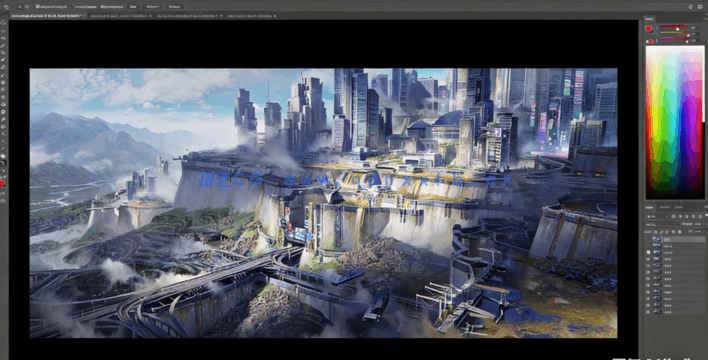Screen dimensions: 708x360
Task: Switch to the Paths tab
Action: 679,207
